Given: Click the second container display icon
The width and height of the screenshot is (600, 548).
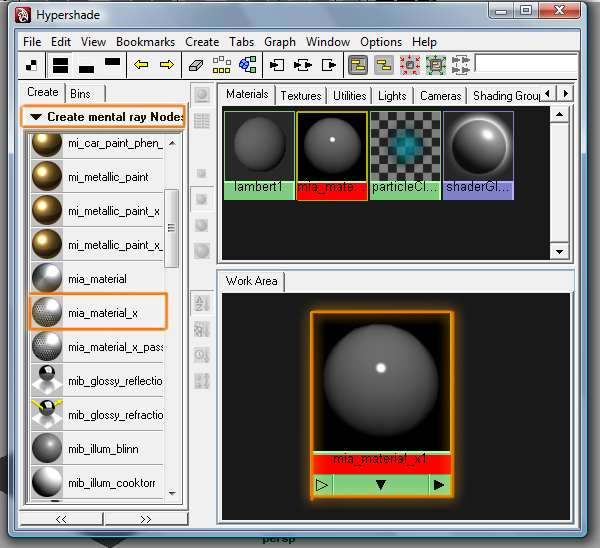Looking at the screenshot, I should (384, 65).
